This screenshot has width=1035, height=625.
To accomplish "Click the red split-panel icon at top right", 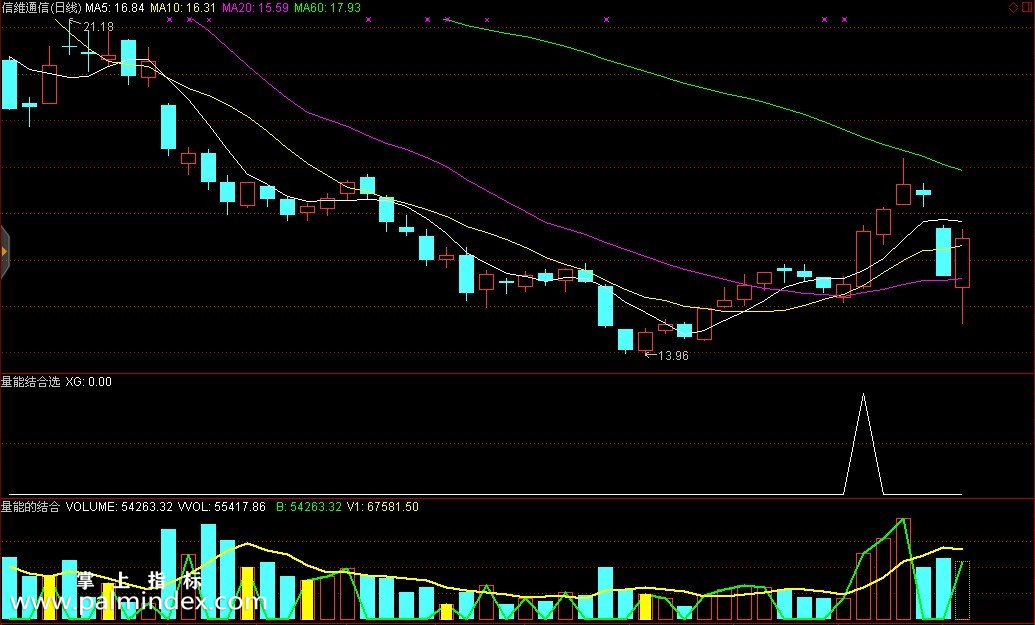I will tap(1026, 7).
